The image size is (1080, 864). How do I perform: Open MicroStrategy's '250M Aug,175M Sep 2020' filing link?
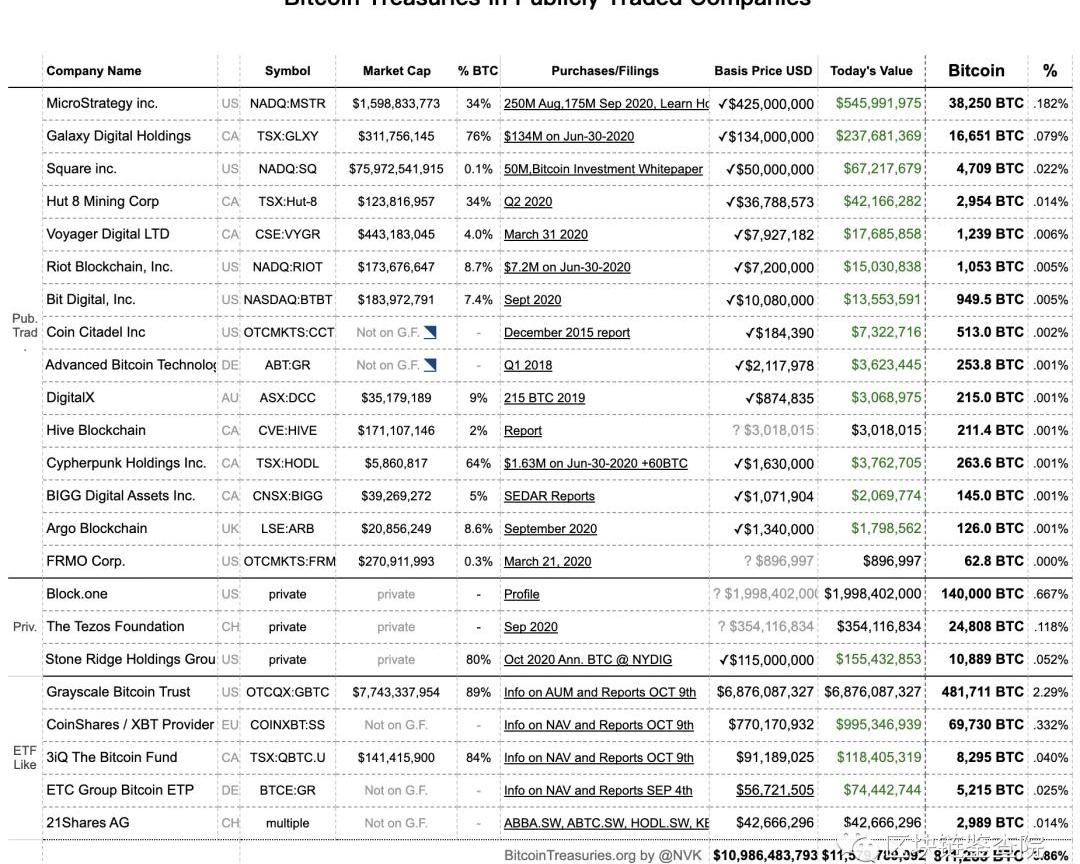pyautogui.click(x=606, y=103)
